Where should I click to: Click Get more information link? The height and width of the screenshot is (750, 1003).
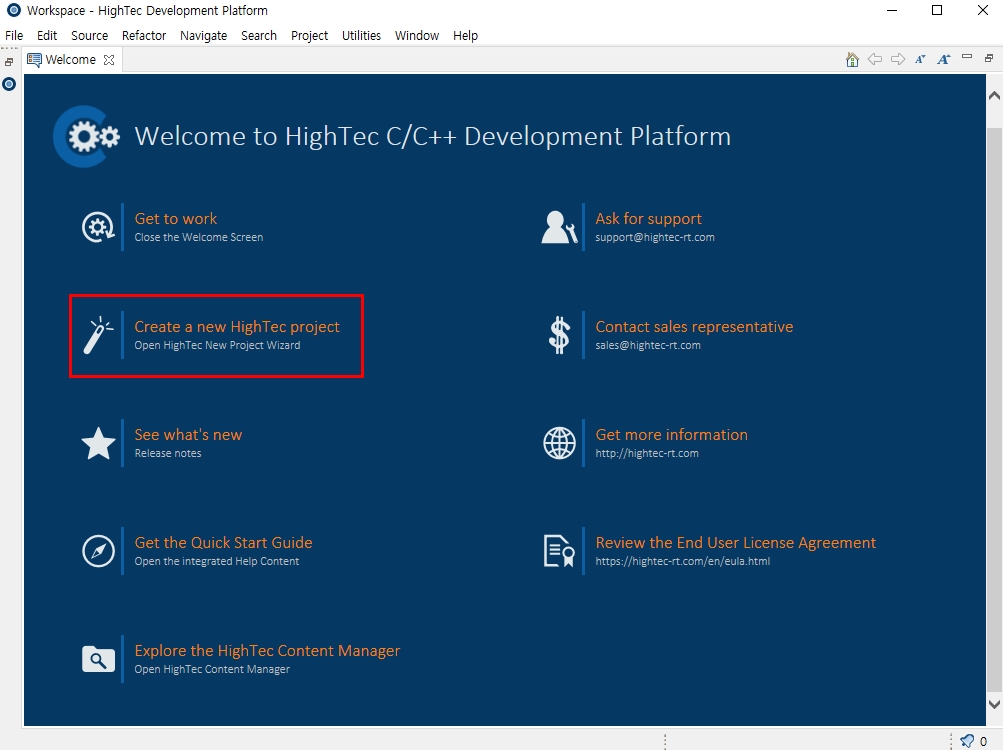672,435
